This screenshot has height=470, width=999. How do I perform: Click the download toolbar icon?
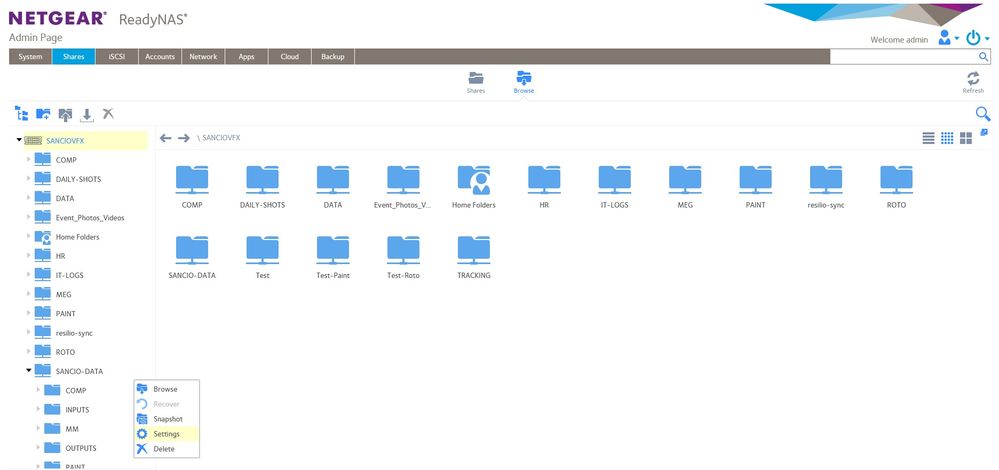[x=87, y=115]
